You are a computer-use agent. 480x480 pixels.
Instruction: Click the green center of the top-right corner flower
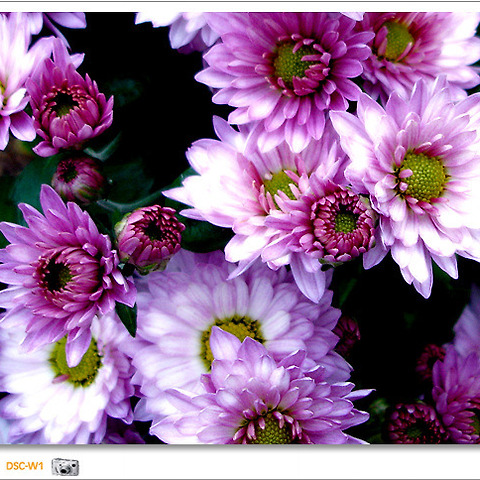(x=397, y=40)
